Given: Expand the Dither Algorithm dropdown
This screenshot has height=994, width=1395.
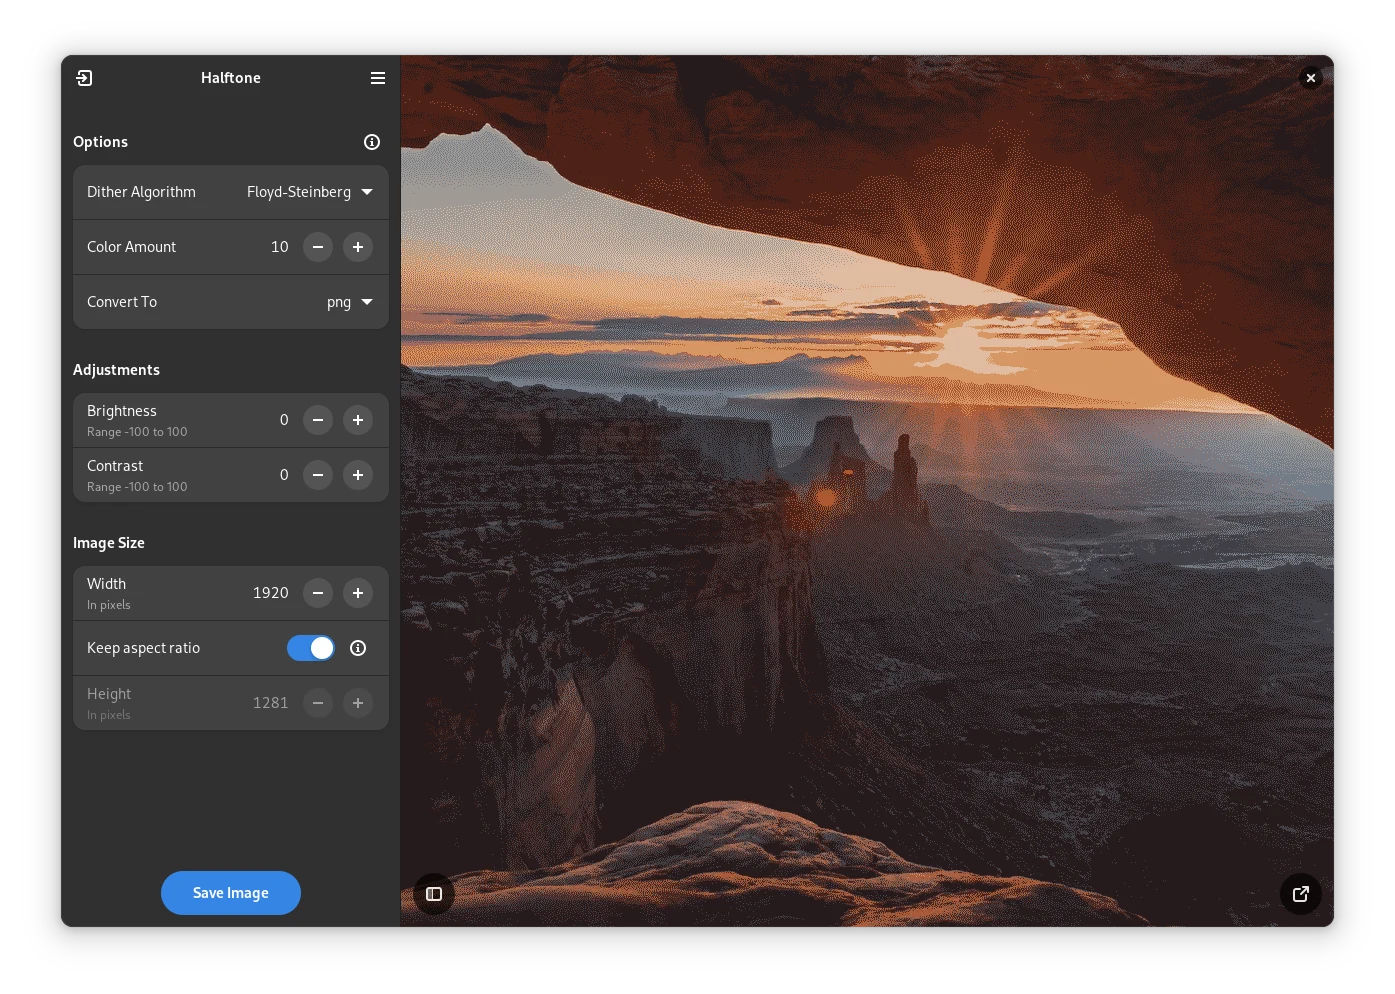Looking at the screenshot, I should tap(231, 192).
